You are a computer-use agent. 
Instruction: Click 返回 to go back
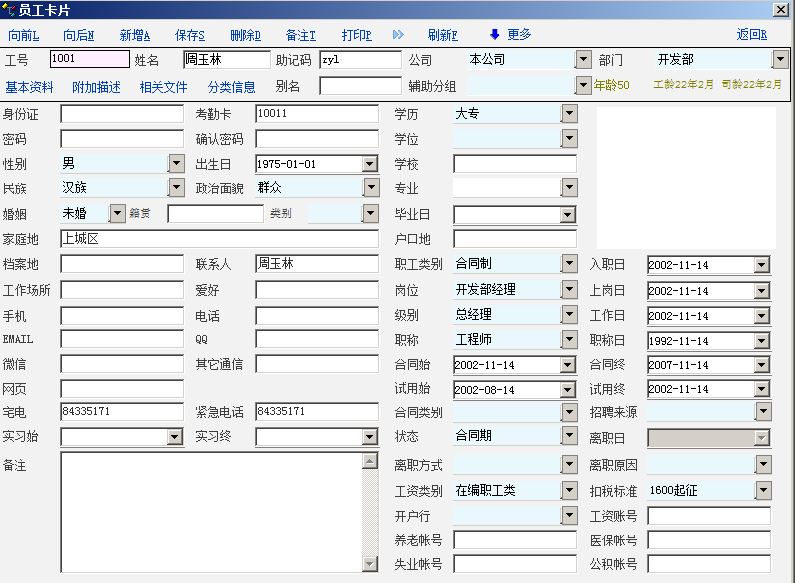(x=752, y=35)
